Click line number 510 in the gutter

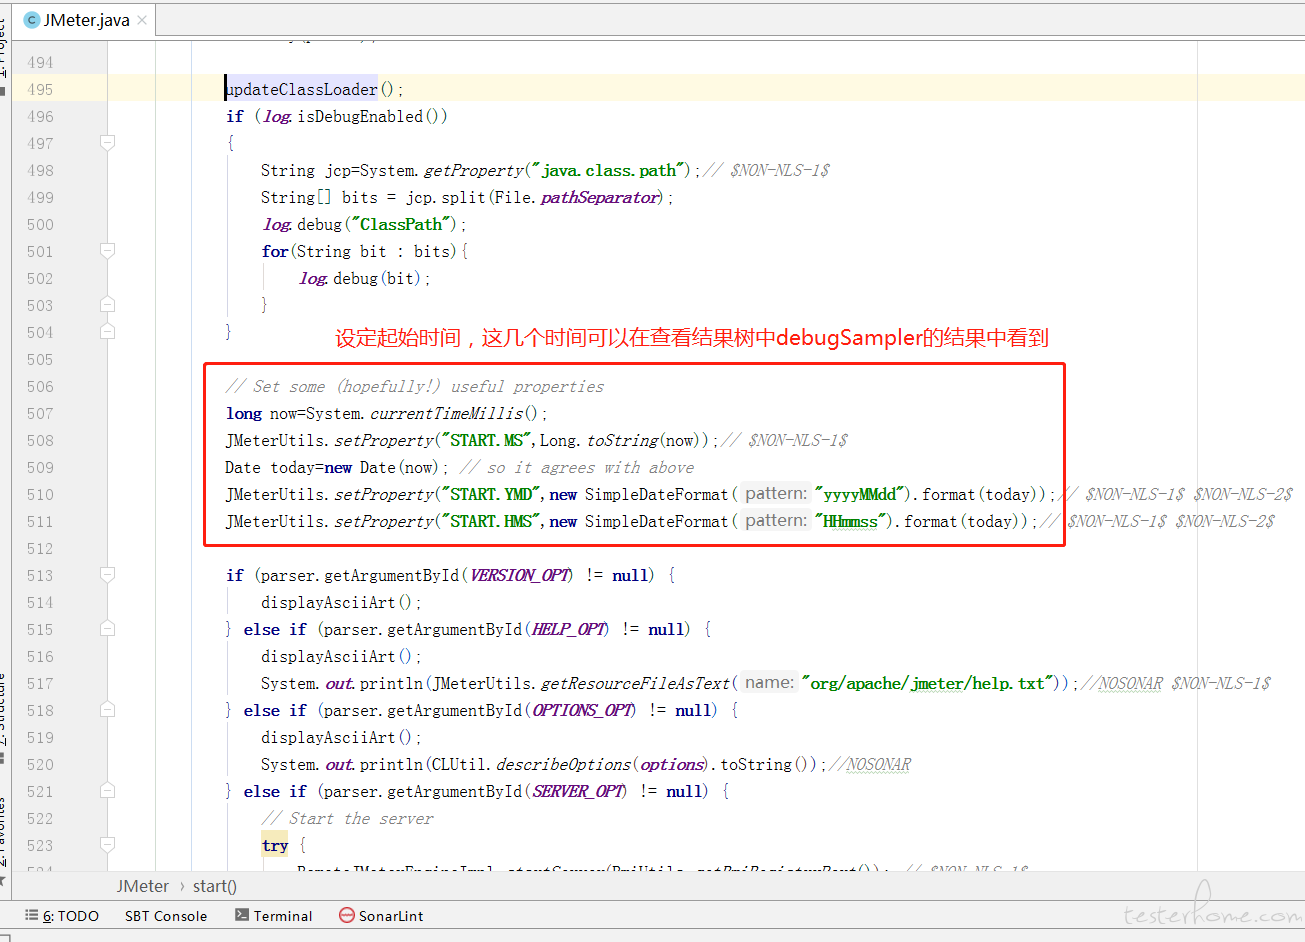tap(41, 494)
